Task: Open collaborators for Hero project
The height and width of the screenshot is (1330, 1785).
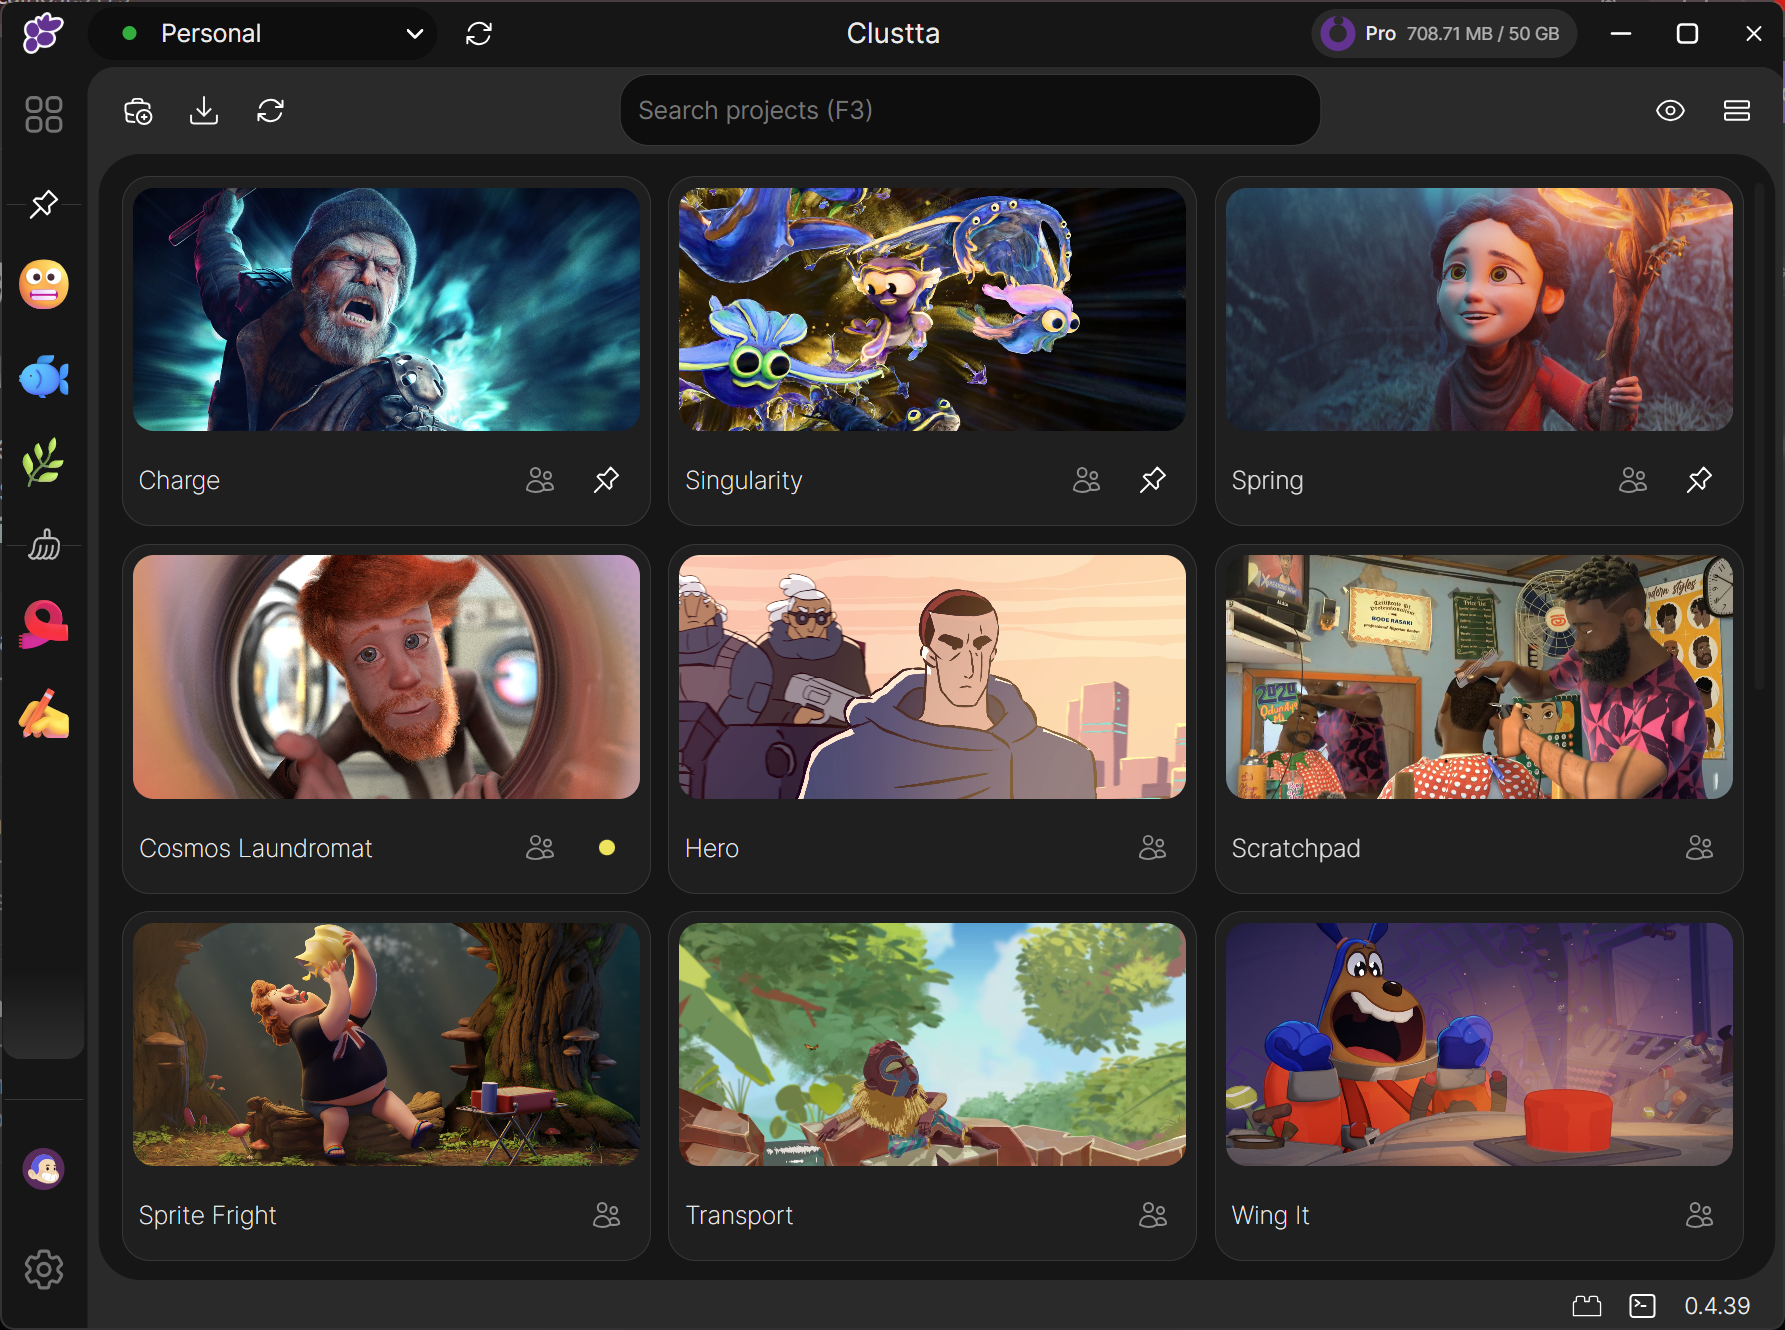Action: point(1153,848)
